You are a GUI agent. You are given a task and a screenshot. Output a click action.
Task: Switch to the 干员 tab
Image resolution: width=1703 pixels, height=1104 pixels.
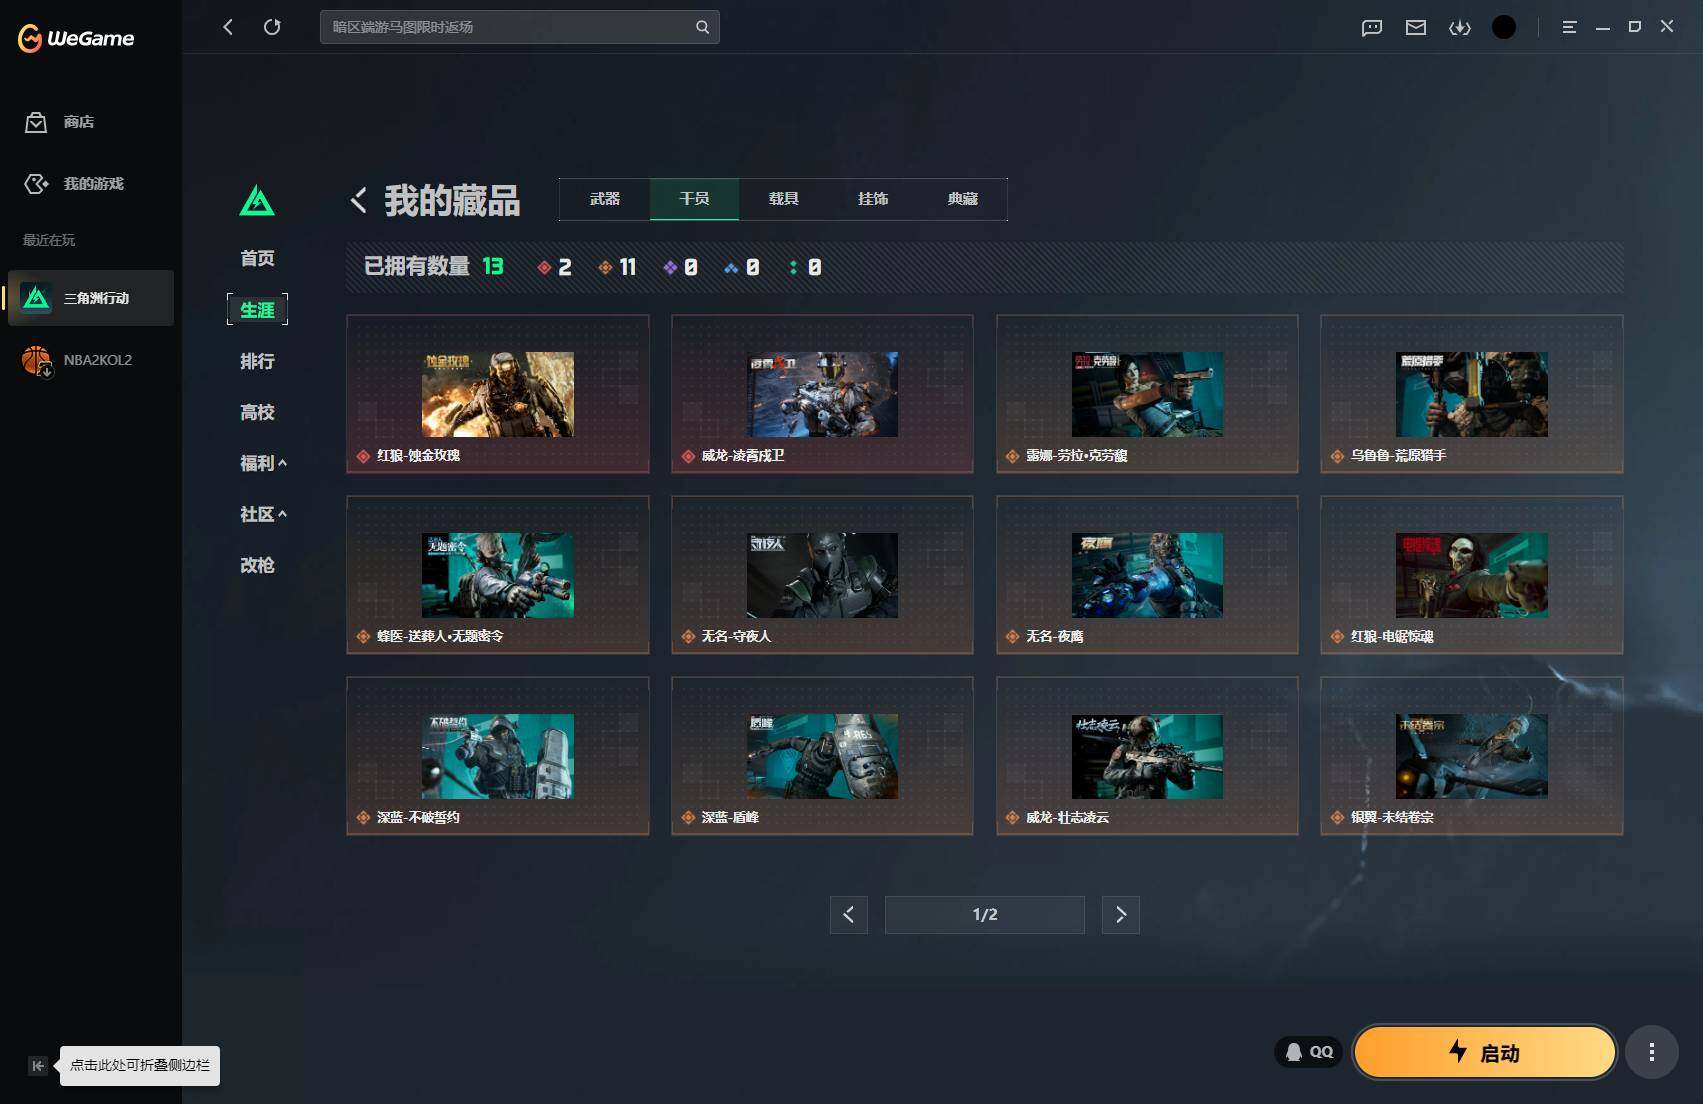694,199
